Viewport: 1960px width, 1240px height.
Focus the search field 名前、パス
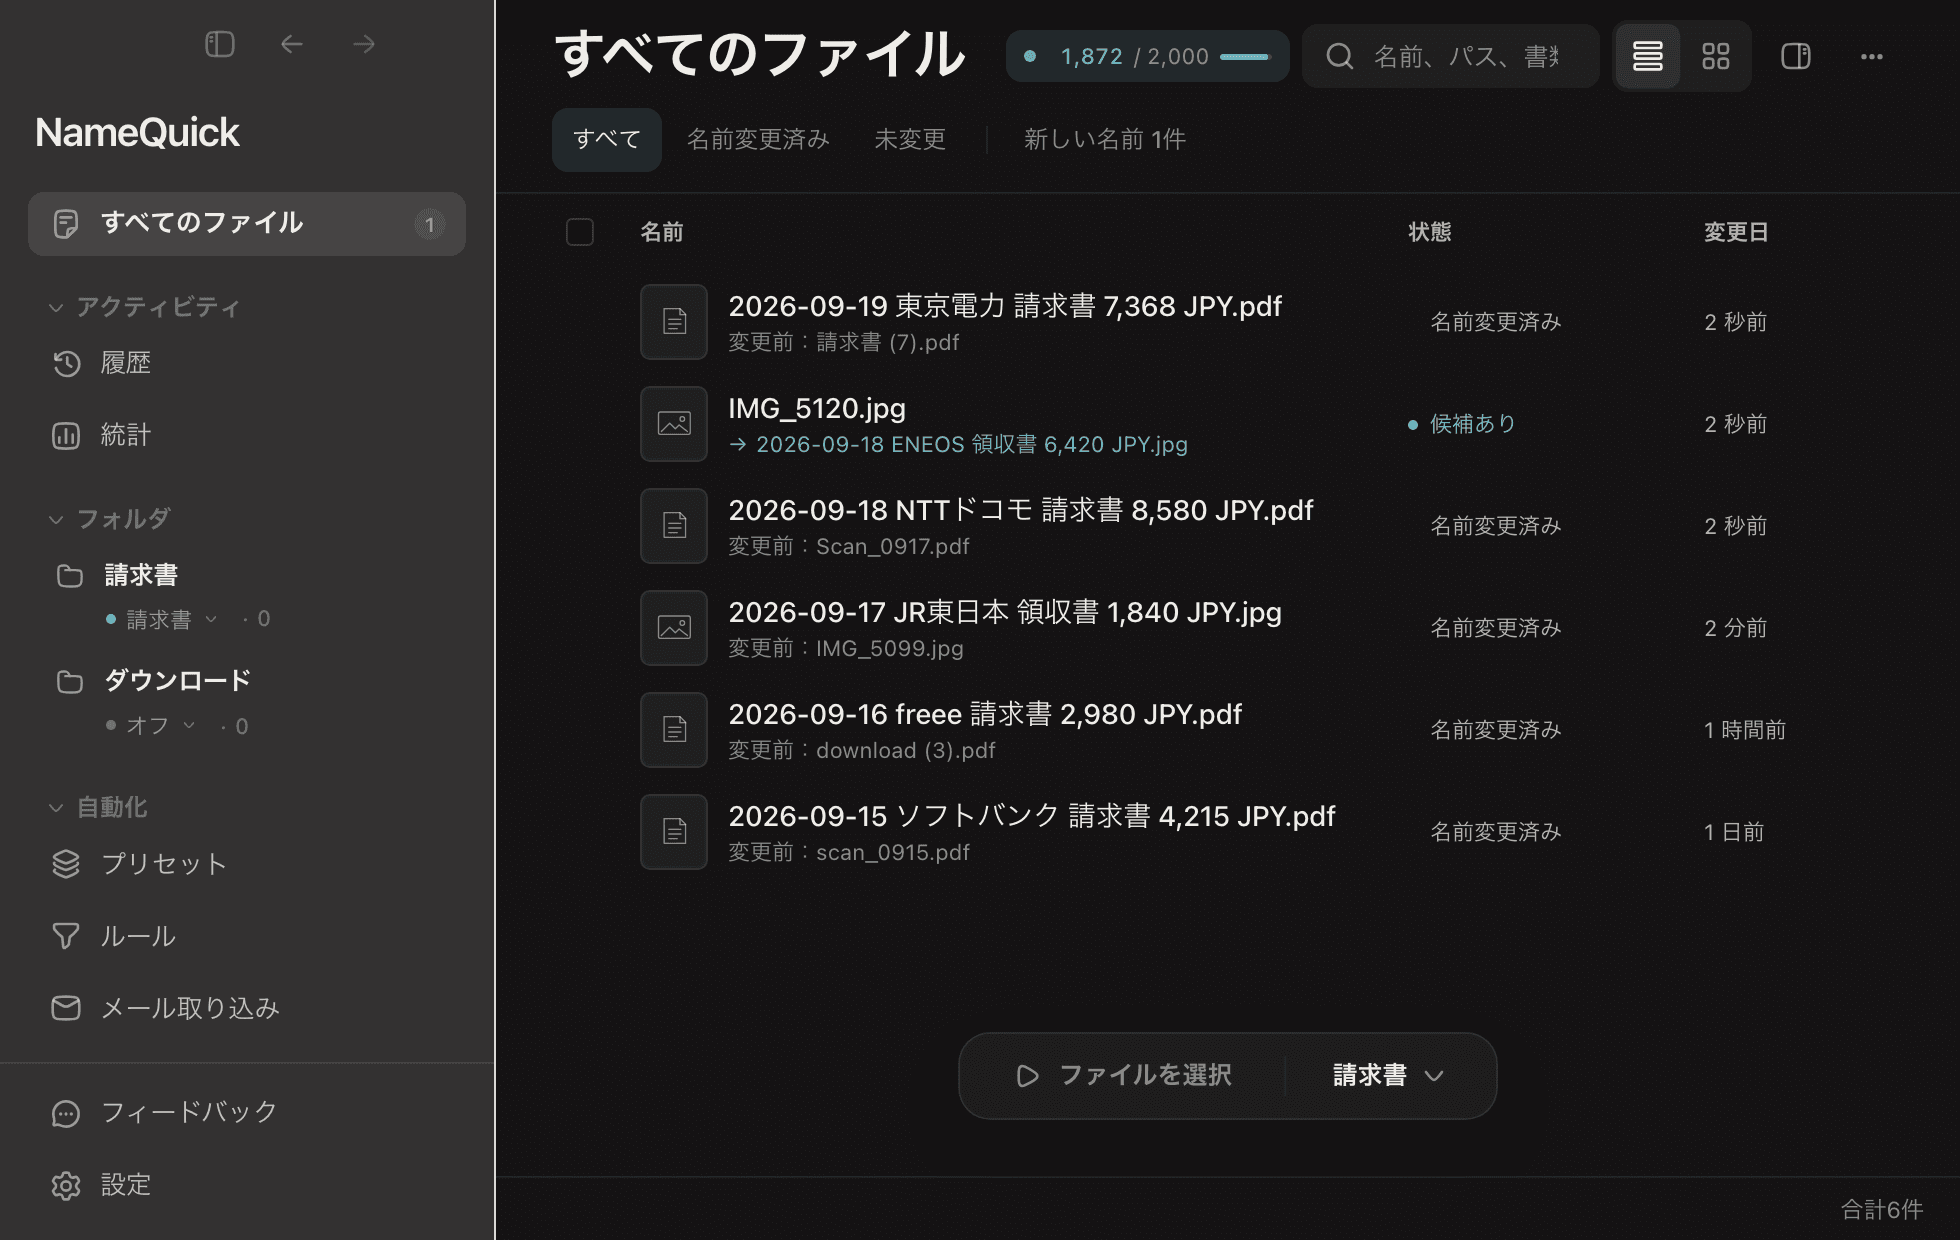point(1451,56)
